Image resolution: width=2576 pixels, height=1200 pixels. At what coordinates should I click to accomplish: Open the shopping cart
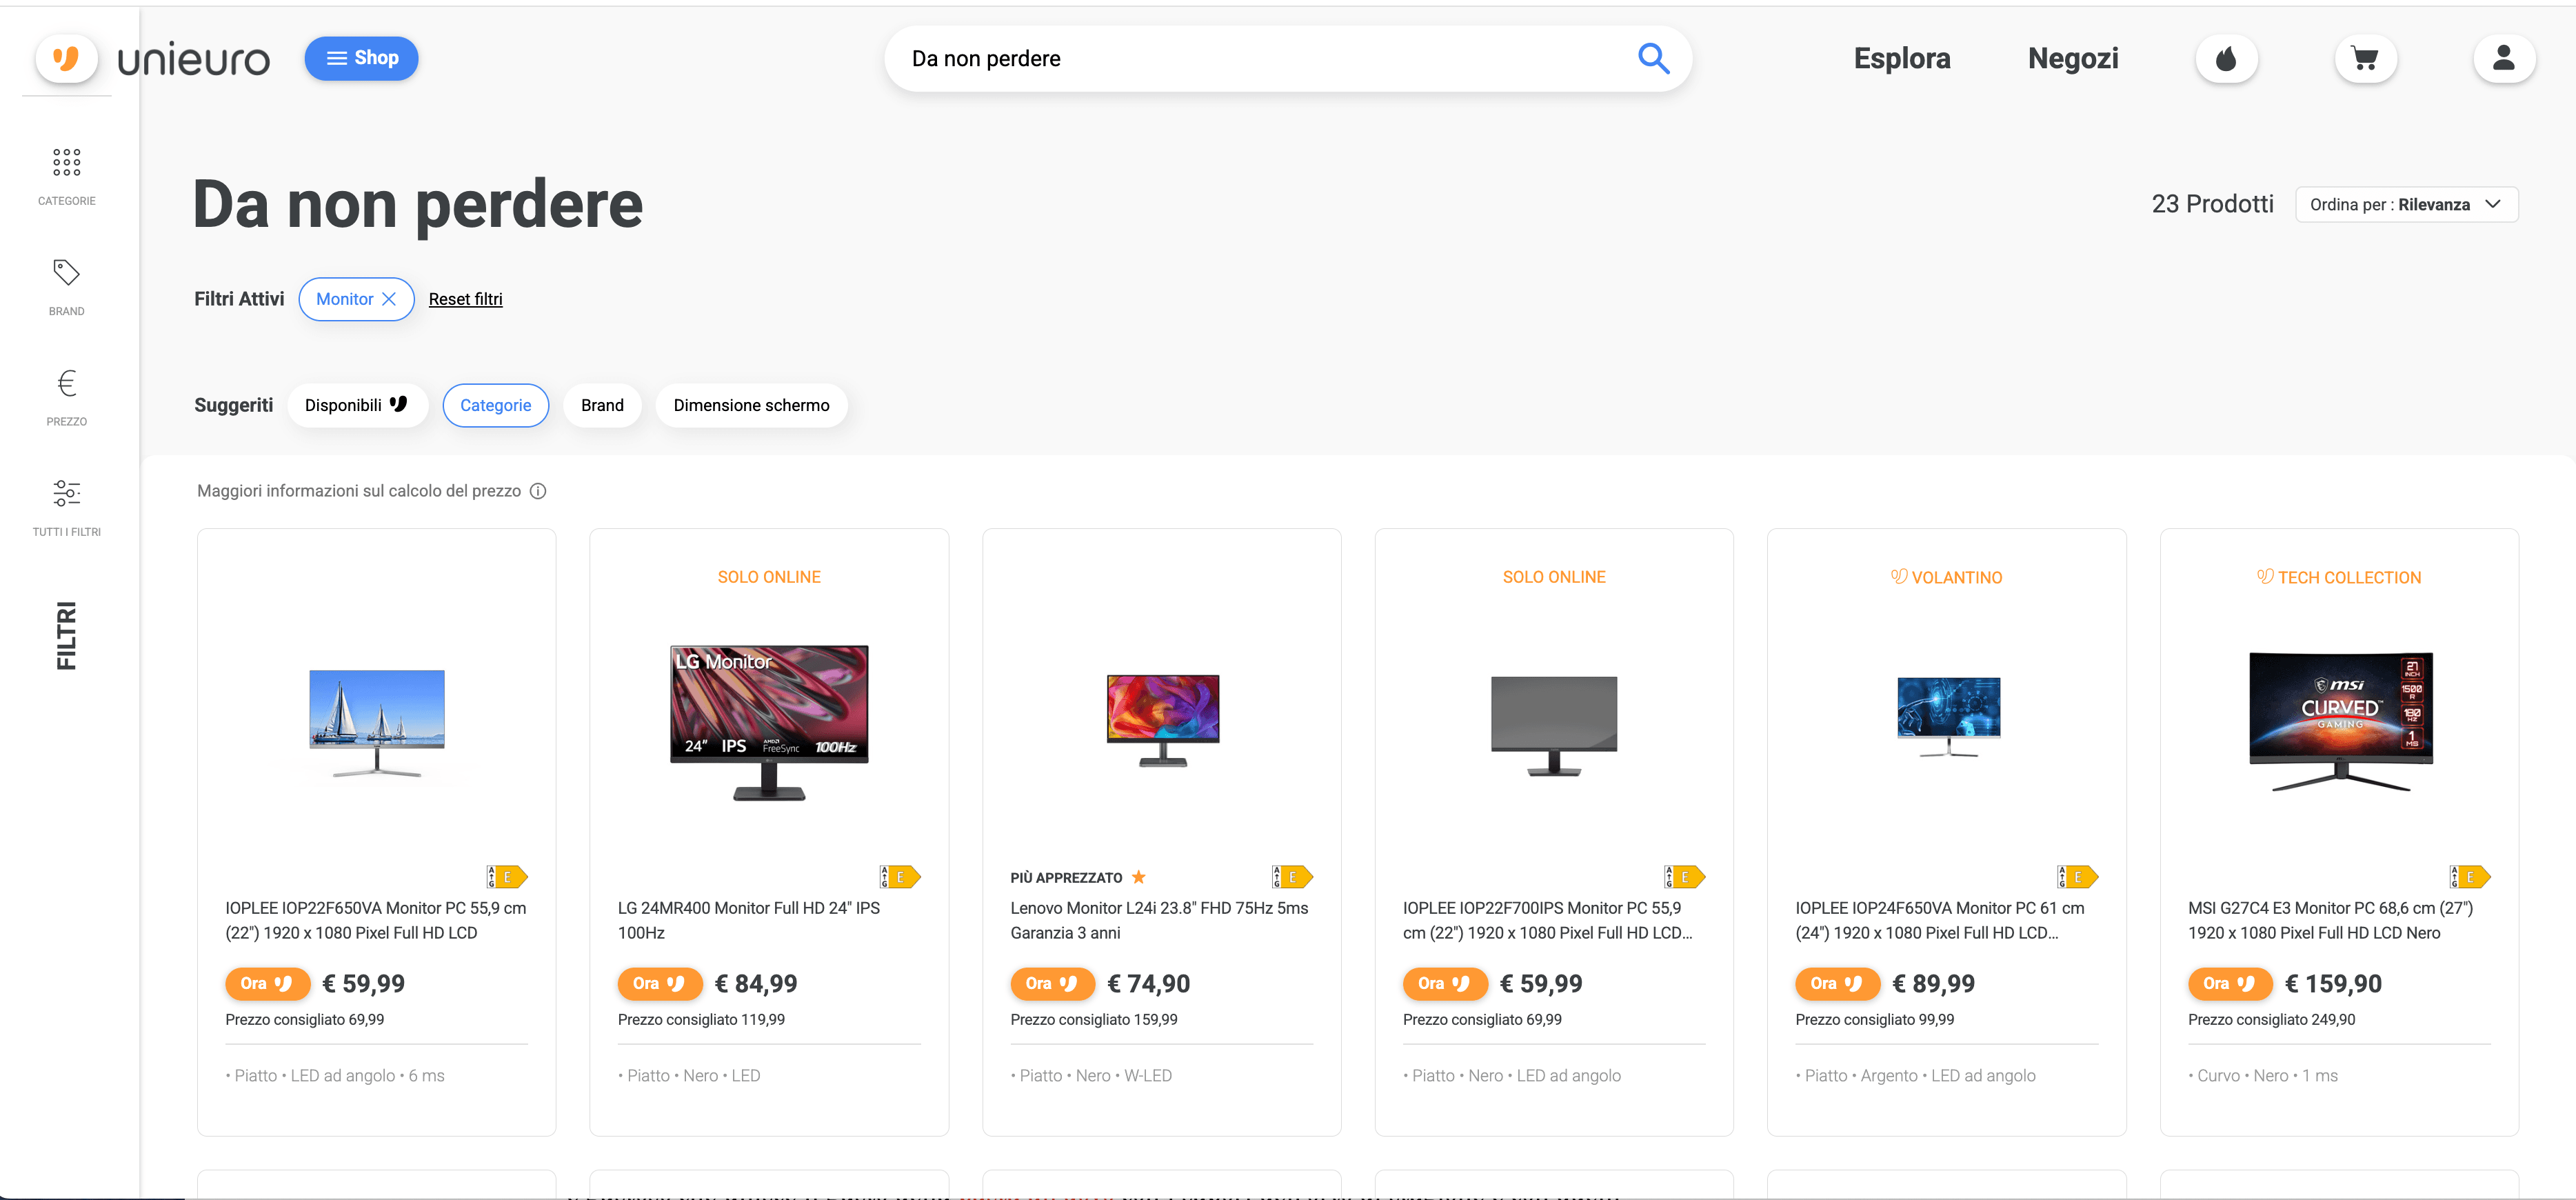coord(2364,59)
